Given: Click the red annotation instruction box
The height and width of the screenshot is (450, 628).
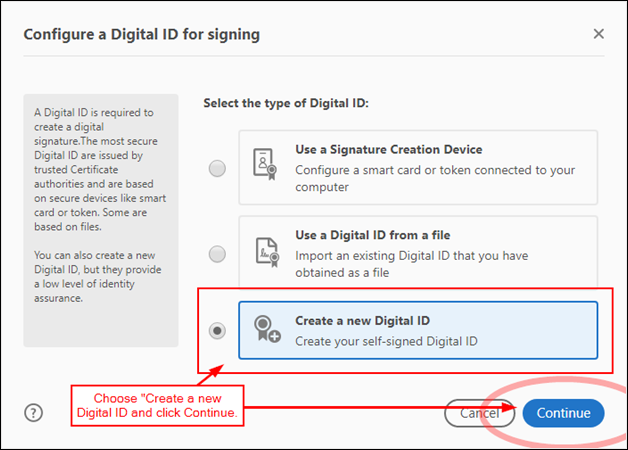Looking at the screenshot, I should coord(157,406).
